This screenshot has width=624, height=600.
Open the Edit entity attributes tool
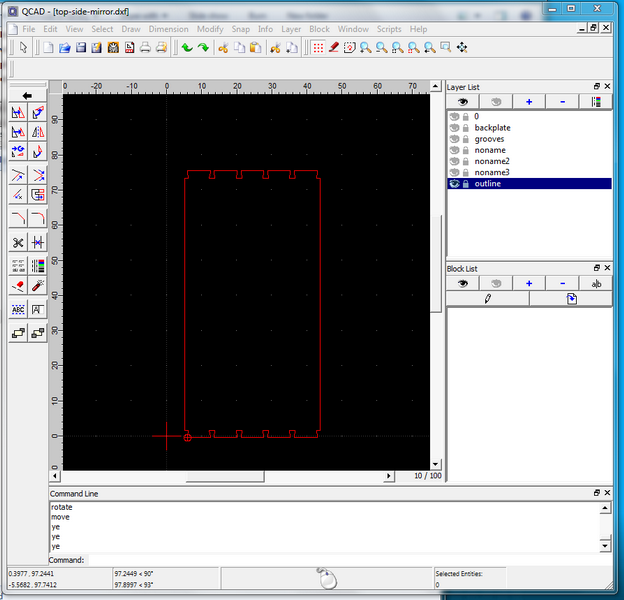point(37,266)
